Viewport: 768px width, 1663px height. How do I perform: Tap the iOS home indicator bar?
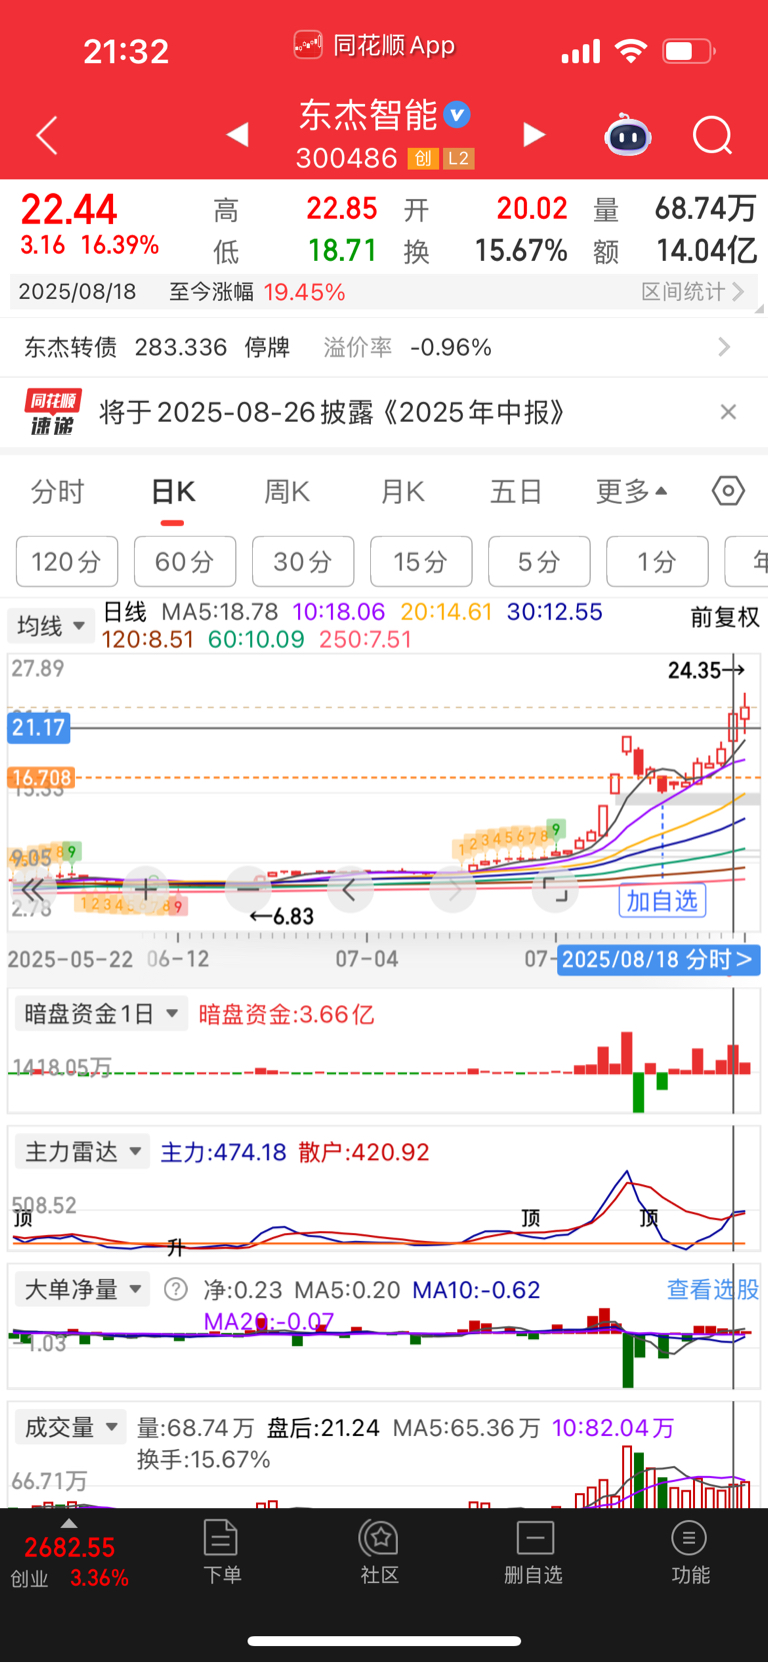(384, 1640)
